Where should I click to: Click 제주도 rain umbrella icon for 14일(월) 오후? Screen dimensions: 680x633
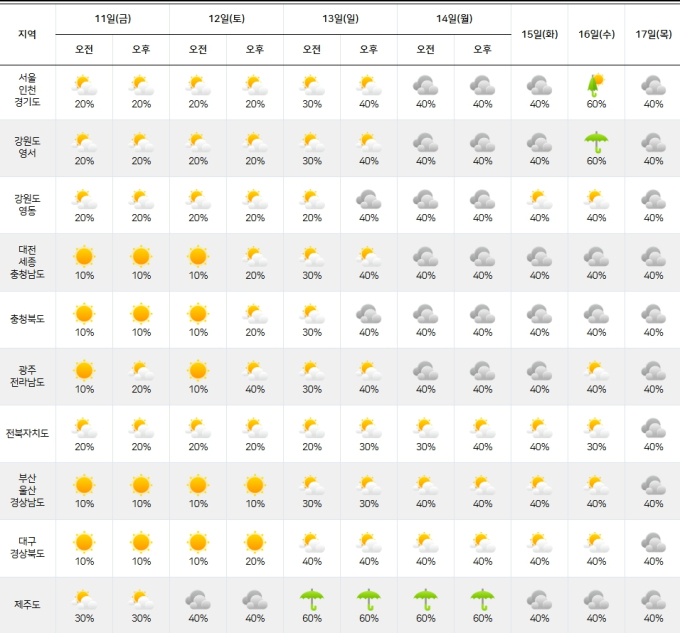(482, 600)
